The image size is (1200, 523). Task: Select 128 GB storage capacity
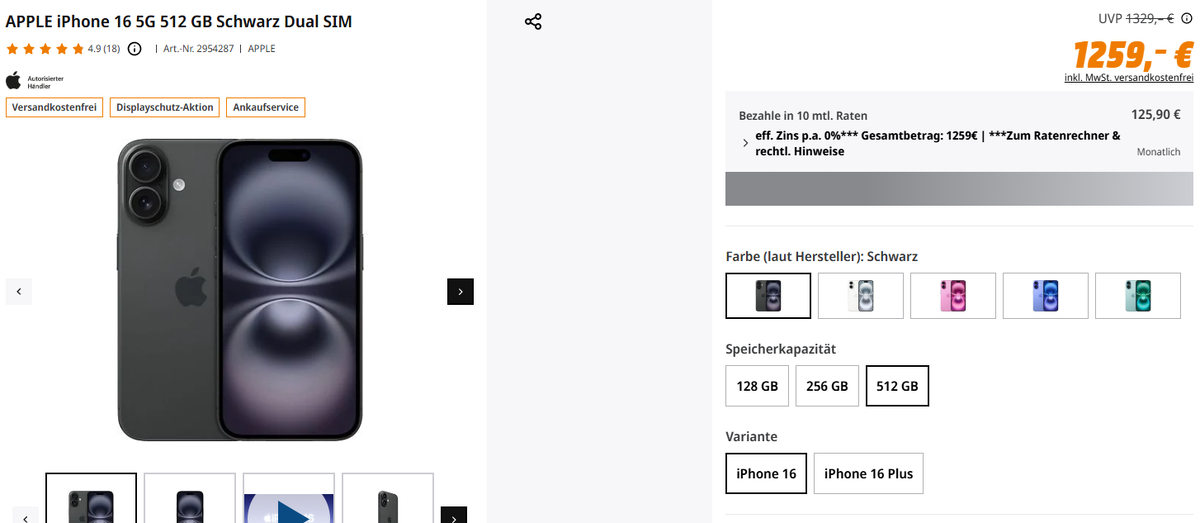(757, 386)
